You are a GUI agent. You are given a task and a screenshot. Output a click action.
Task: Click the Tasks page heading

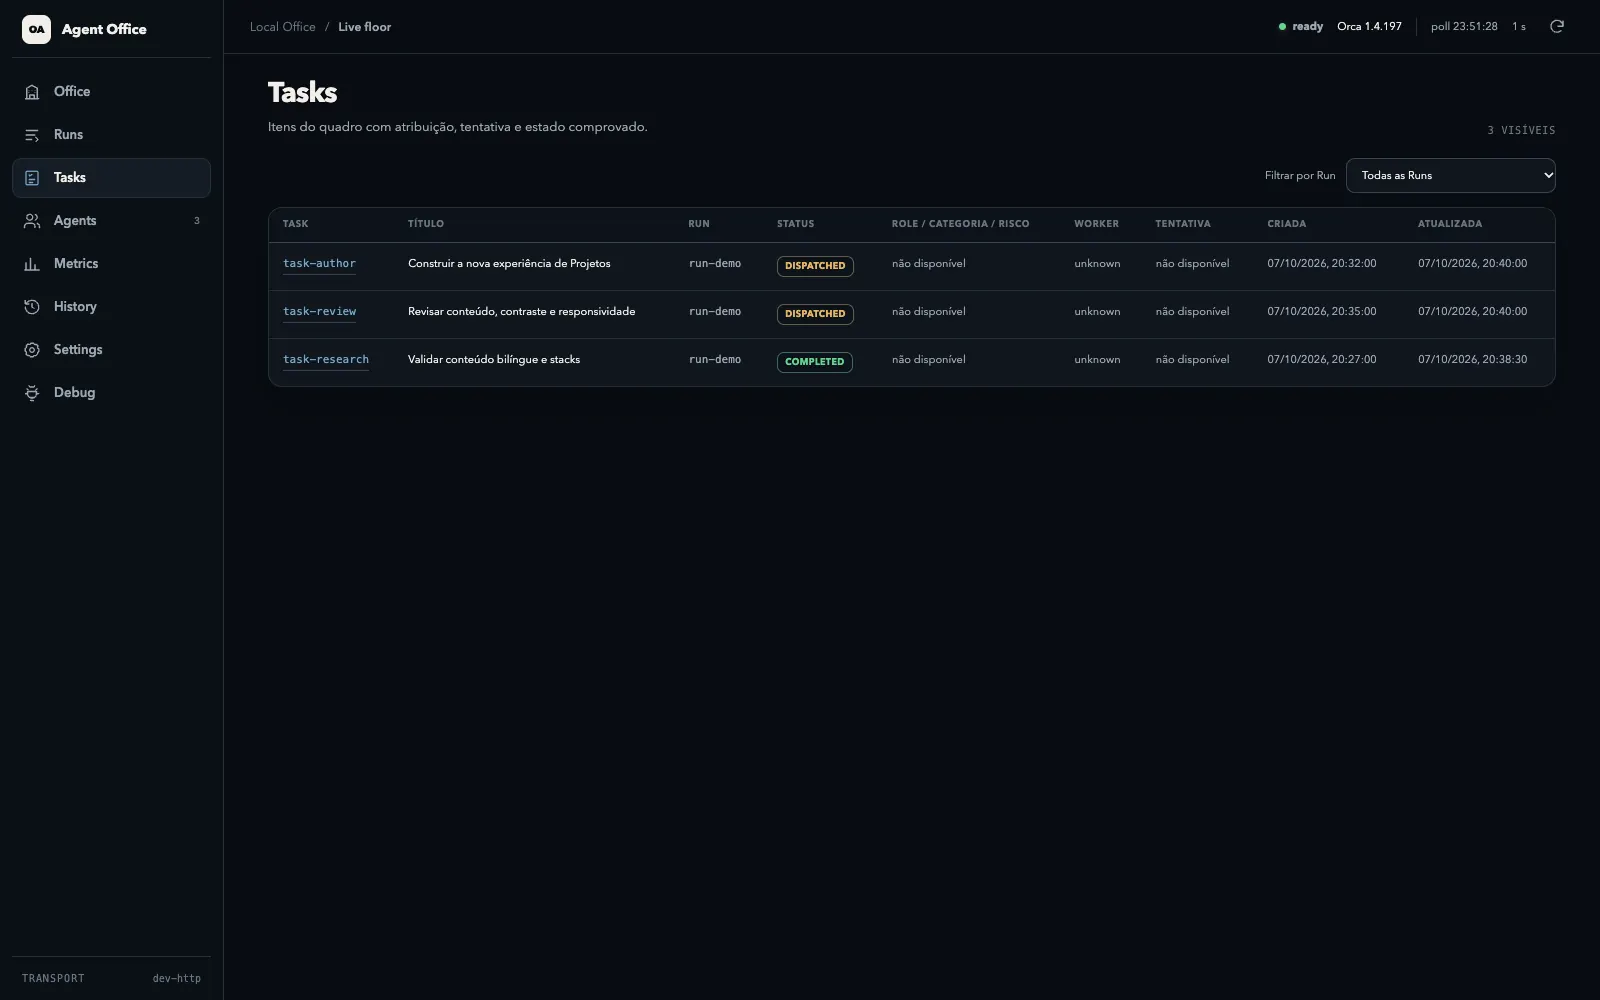tap(302, 93)
